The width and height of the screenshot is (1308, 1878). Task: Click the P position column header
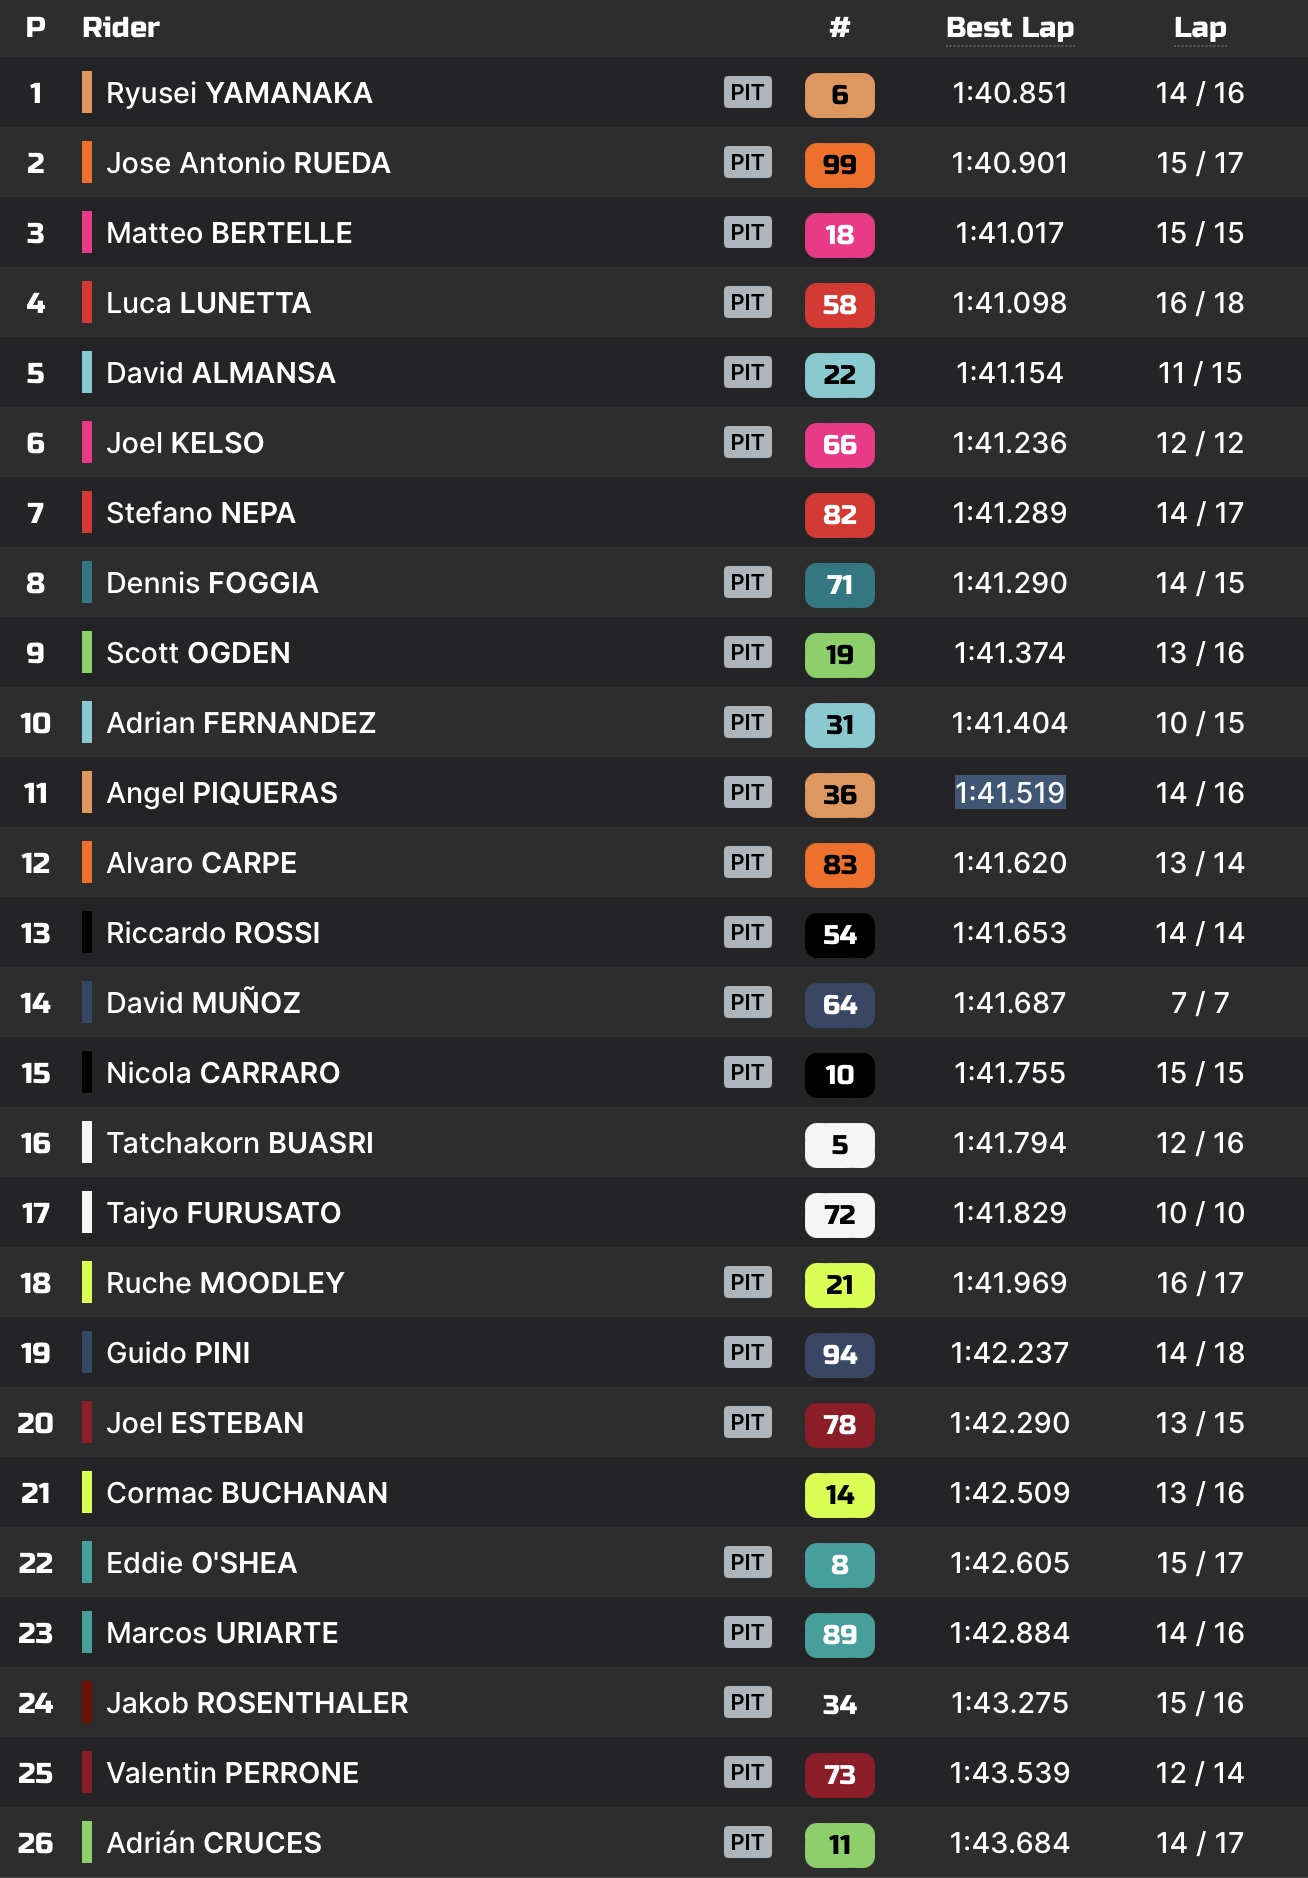[36, 28]
